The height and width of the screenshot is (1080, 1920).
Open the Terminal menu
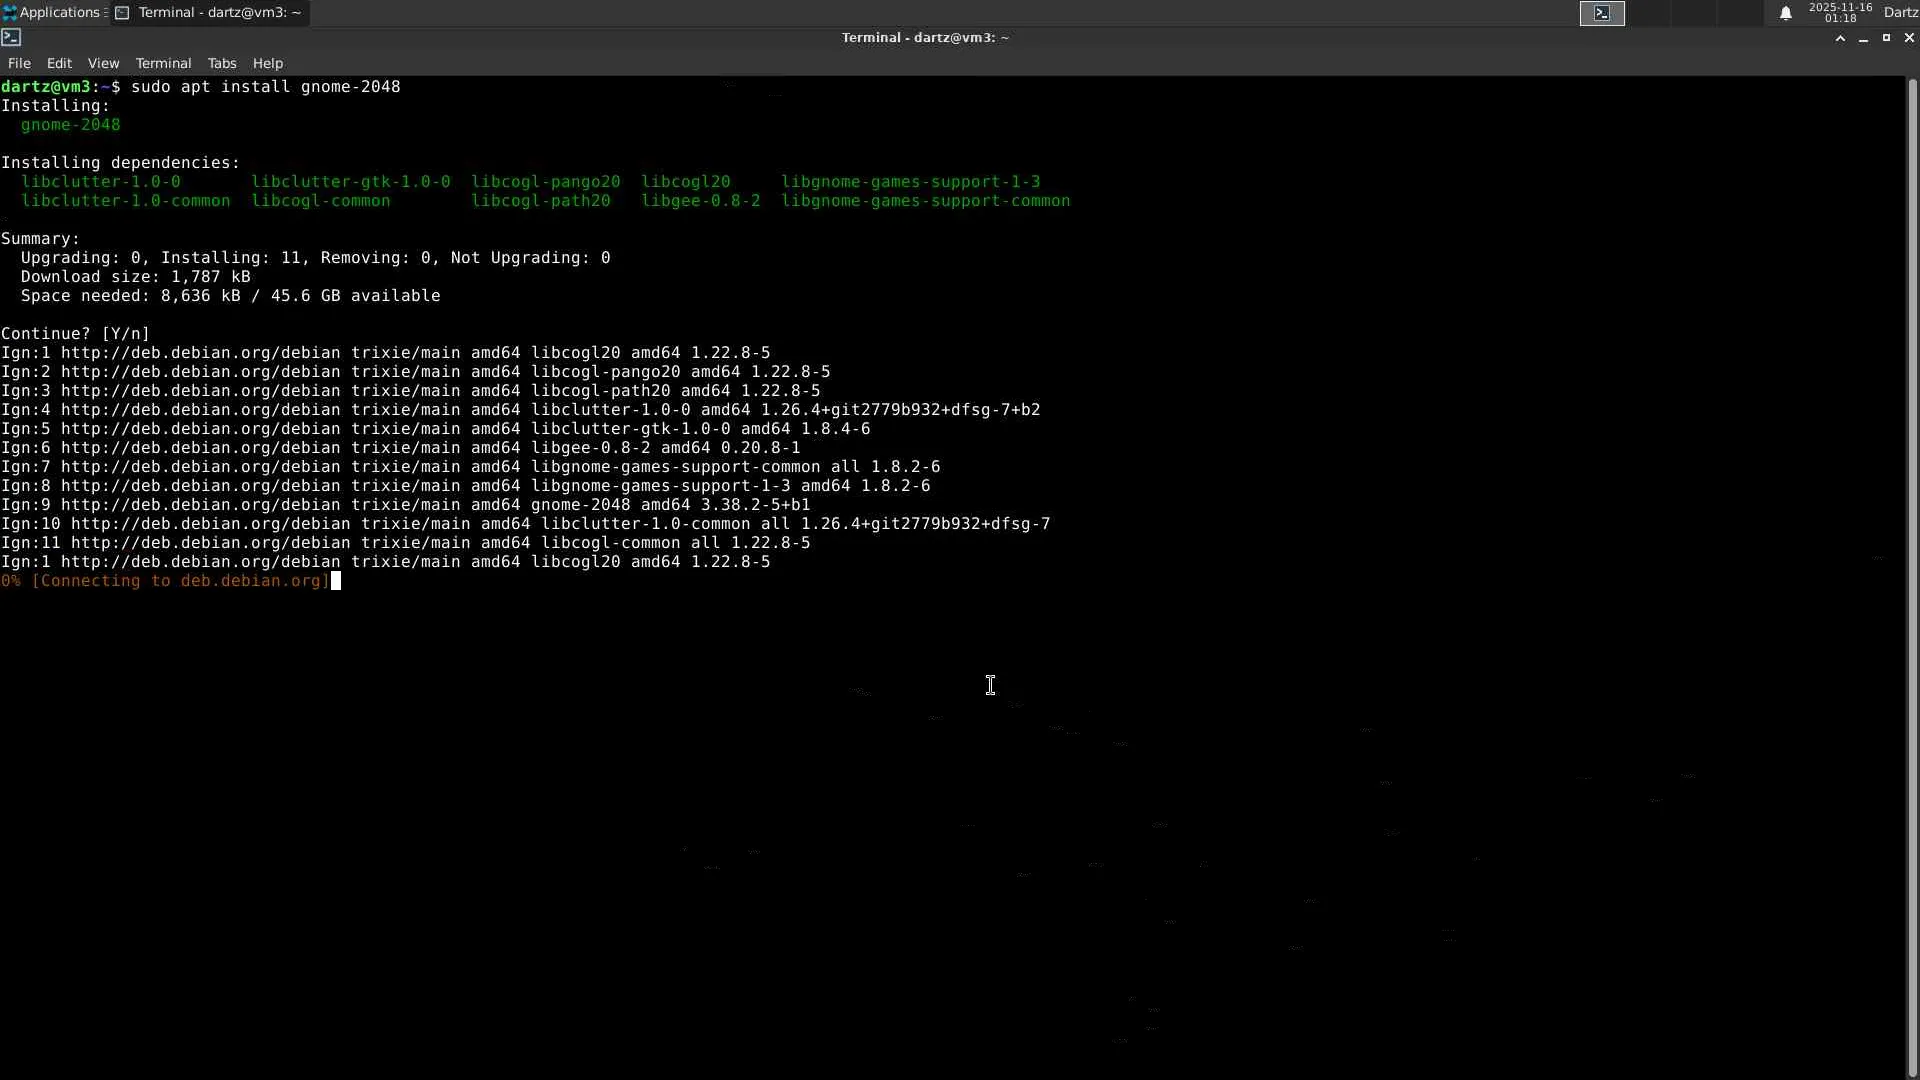click(x=163, y=63)
